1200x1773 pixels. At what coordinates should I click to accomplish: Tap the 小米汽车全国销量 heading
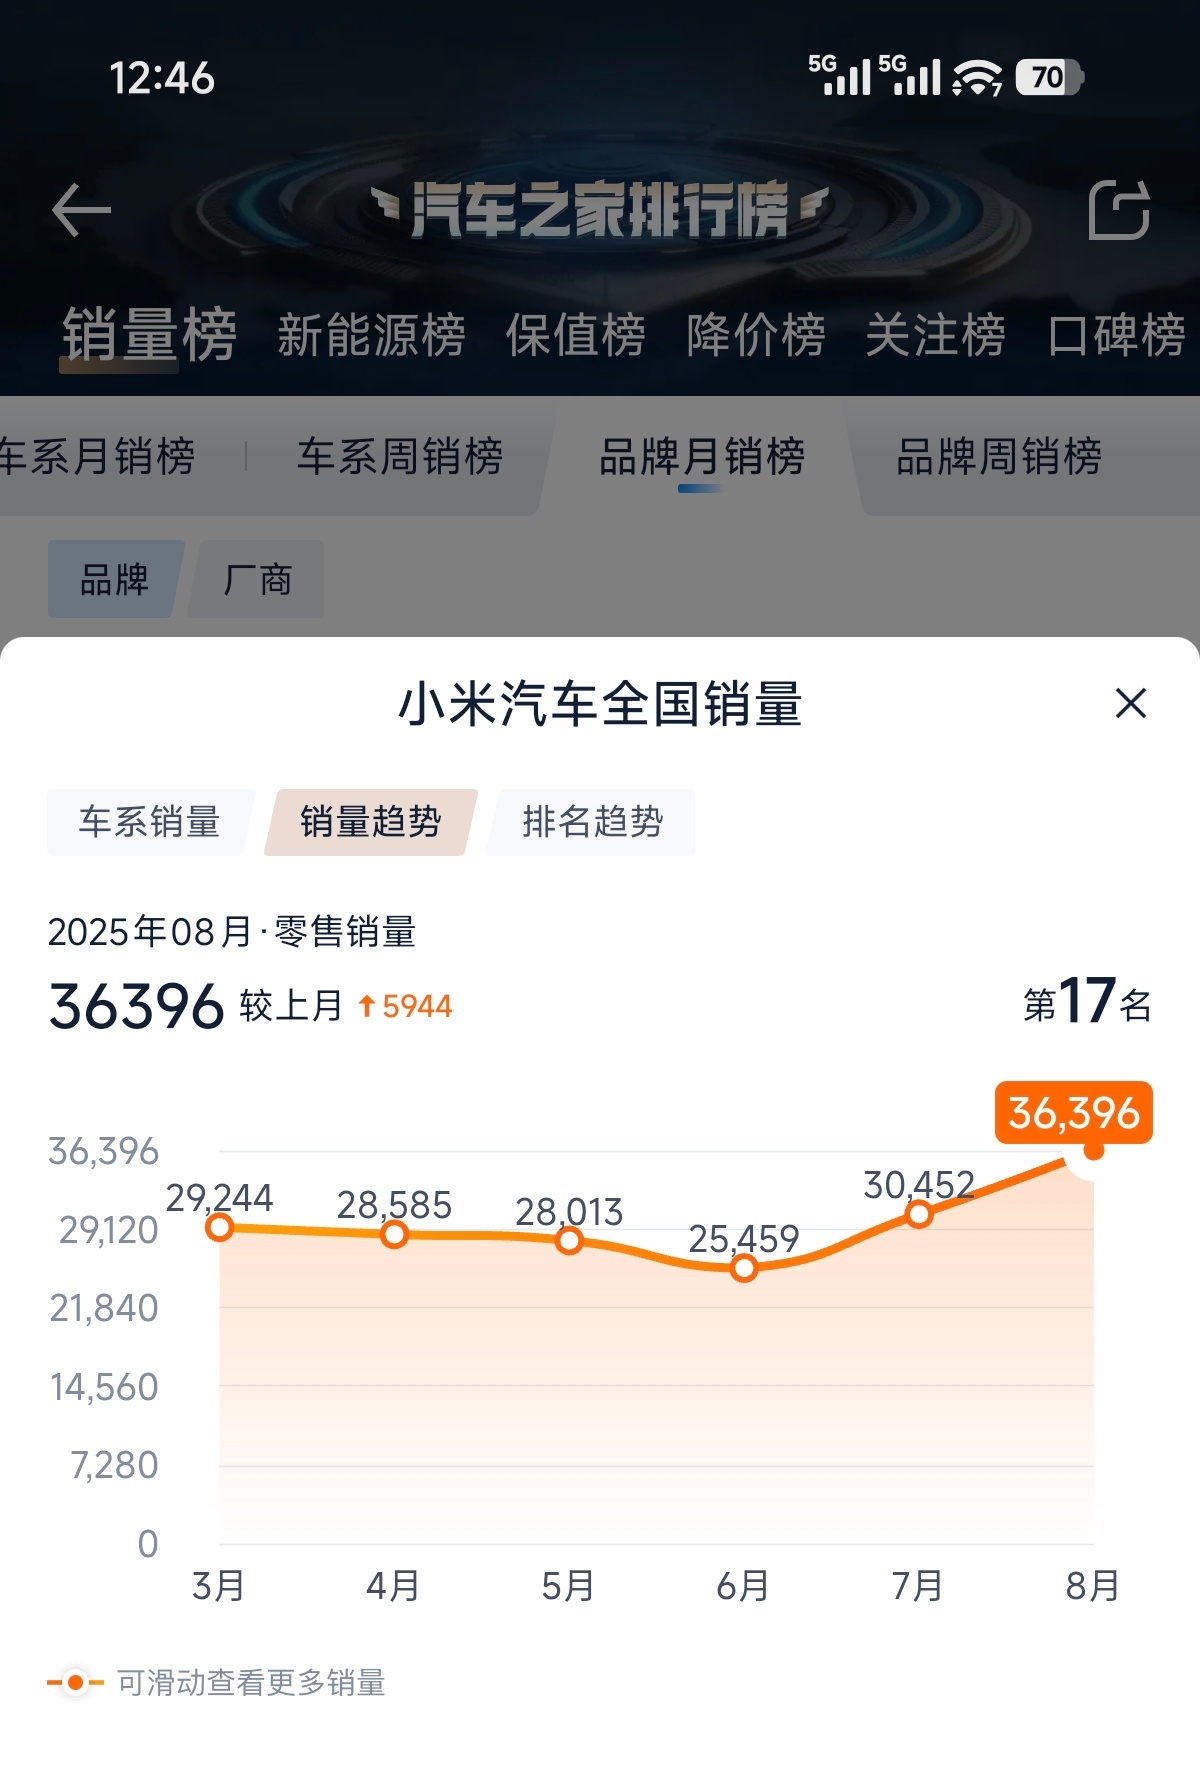(x=600, y=704)
